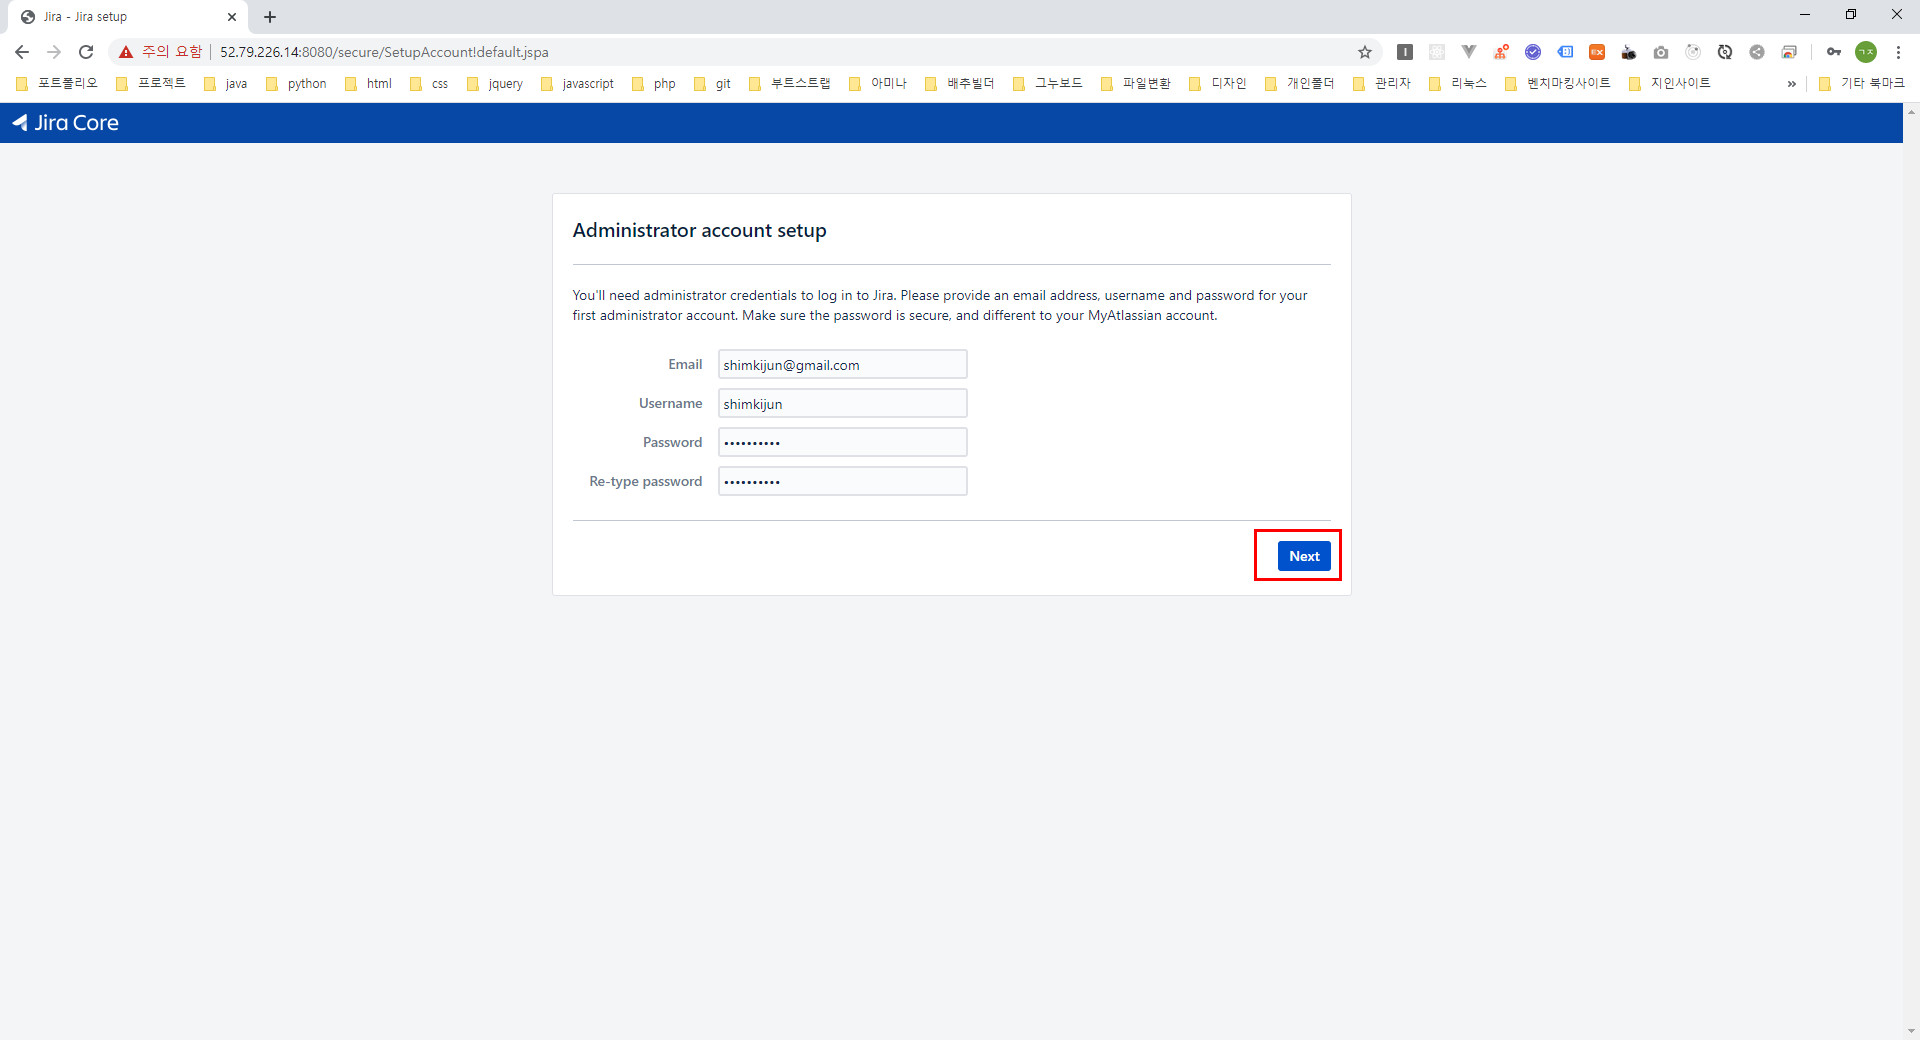Viewport: 1920px width, 1040px height.
Task: Open the 벤치마킹사이트 bookmark folder
Action: click(1558, 84)
